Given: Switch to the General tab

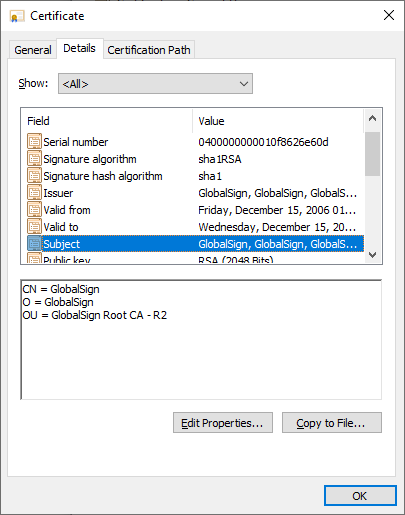Looking at the screenshot, I should pos(33,50).
